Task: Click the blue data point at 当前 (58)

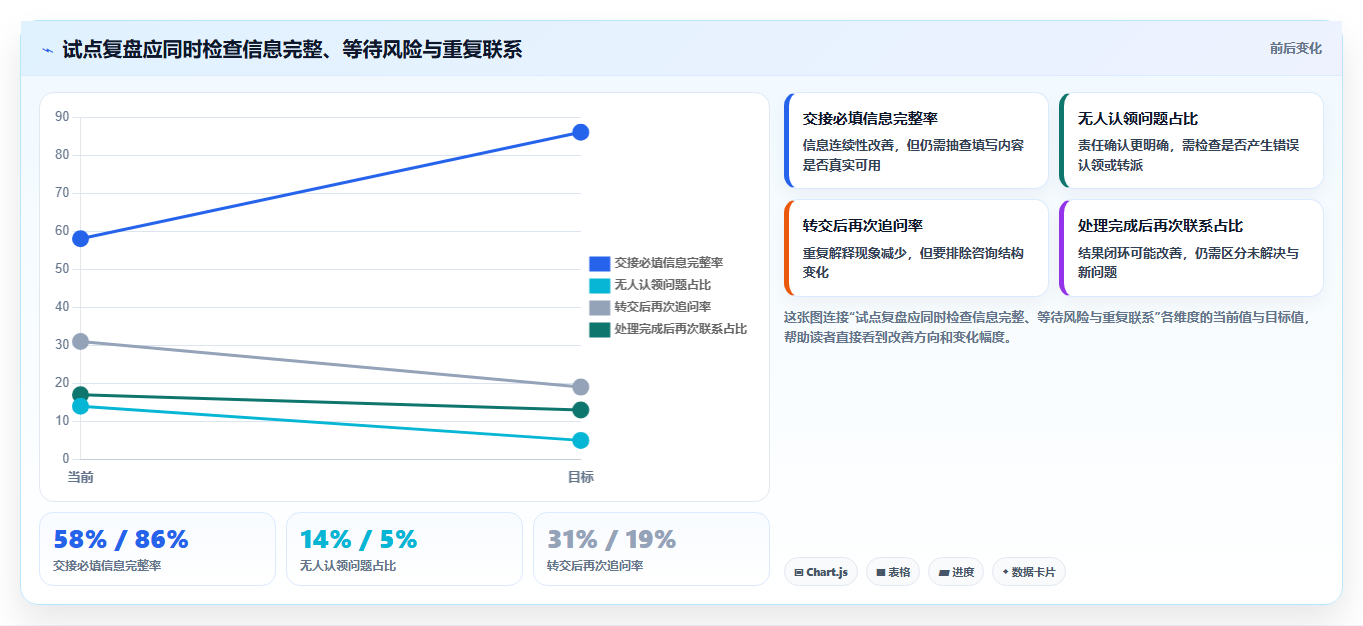Action: point(81,238)
